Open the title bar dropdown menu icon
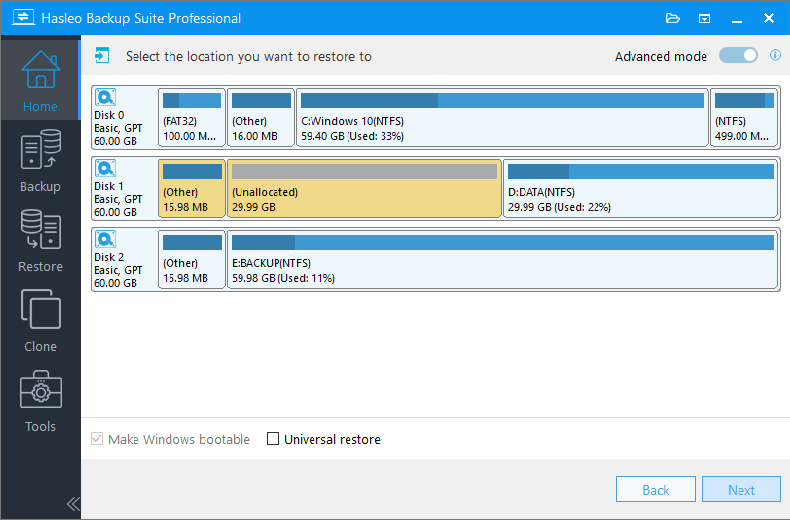The height and width of the screenshot is (520, 790). click(704, 19)
